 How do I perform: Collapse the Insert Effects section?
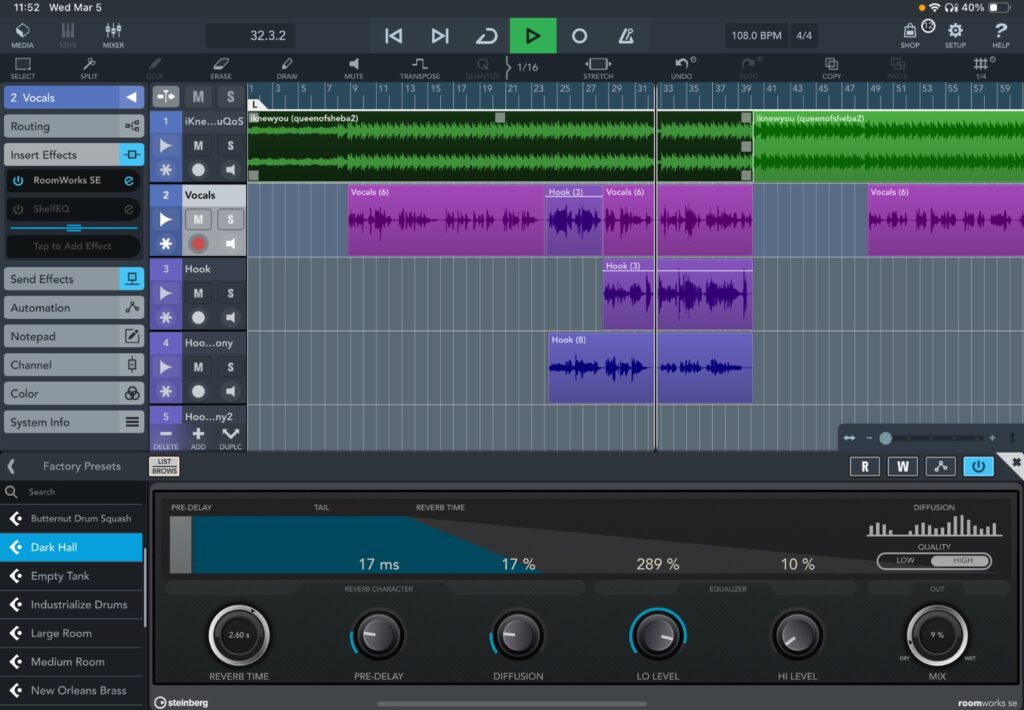coord(74,155)
